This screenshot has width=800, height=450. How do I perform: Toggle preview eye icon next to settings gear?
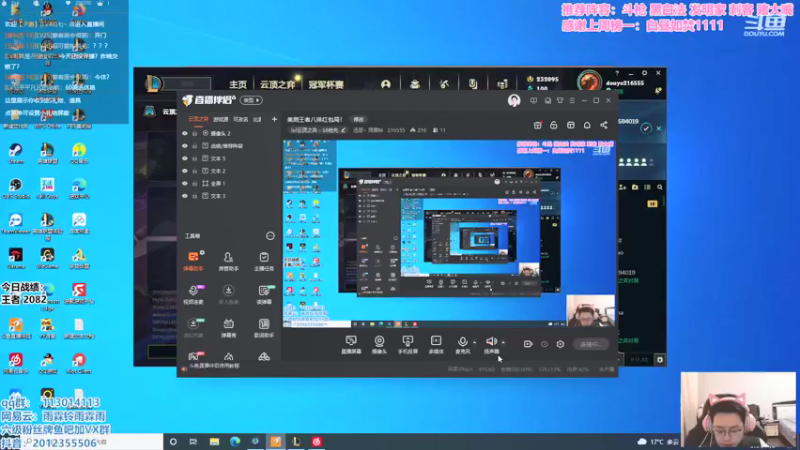pyautogui.click(x=544, y=344)
